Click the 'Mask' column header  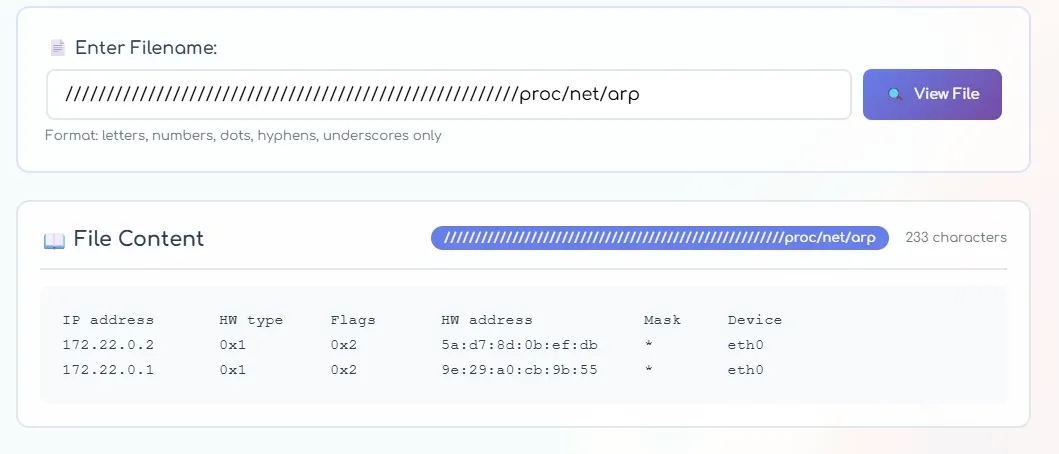(663, 320)
